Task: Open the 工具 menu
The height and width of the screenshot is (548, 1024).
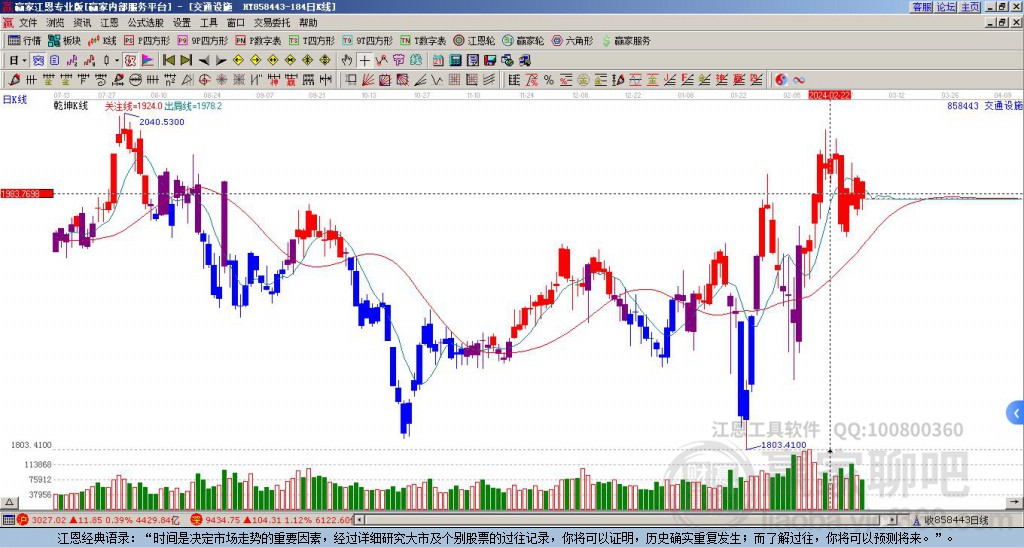Action: (208, 23)
